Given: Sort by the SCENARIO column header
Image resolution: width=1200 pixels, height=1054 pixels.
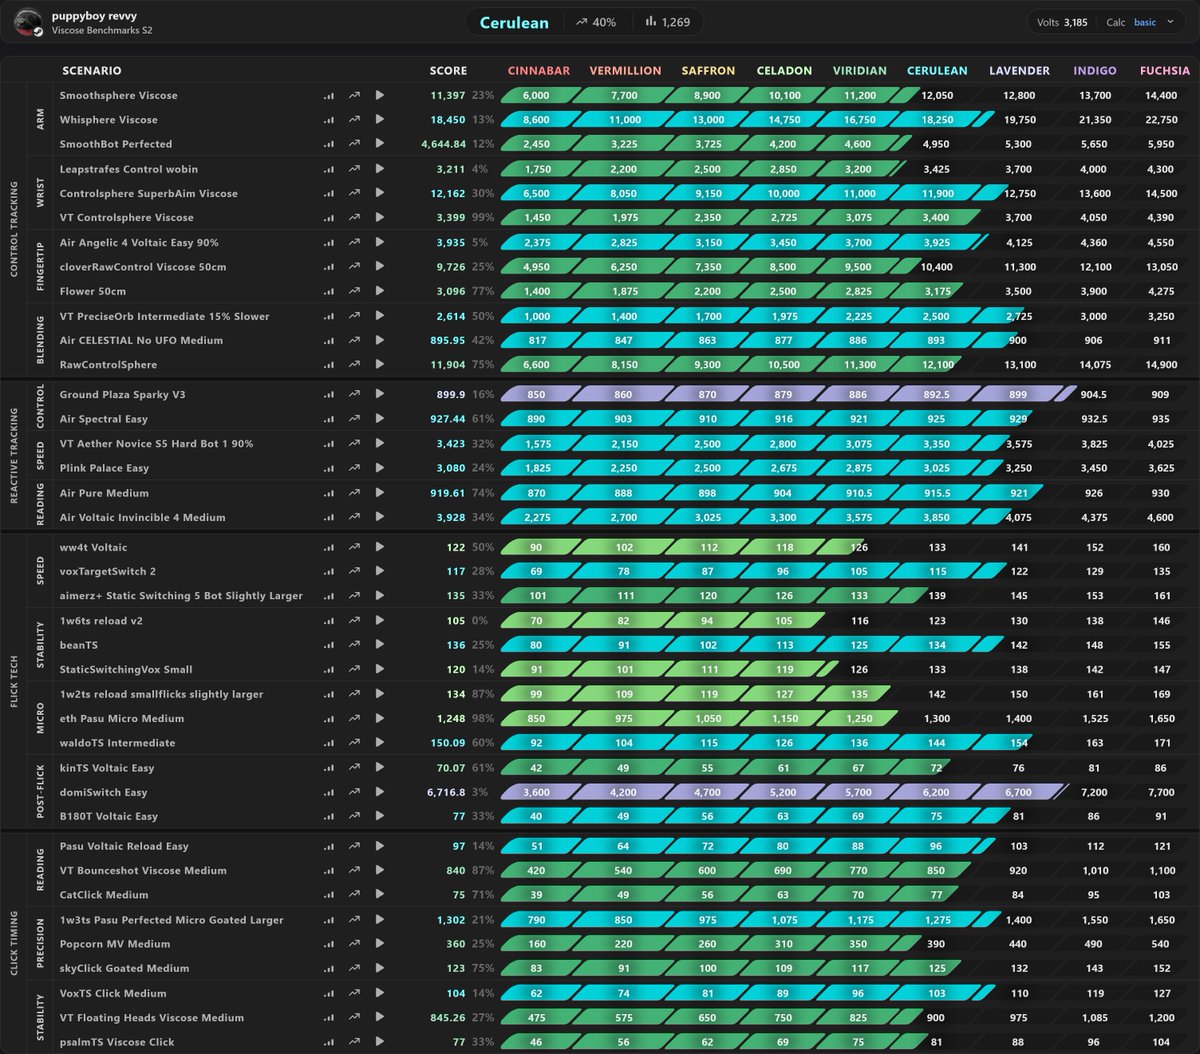Looking at the screenshot, I should click(x=92, y=71).
